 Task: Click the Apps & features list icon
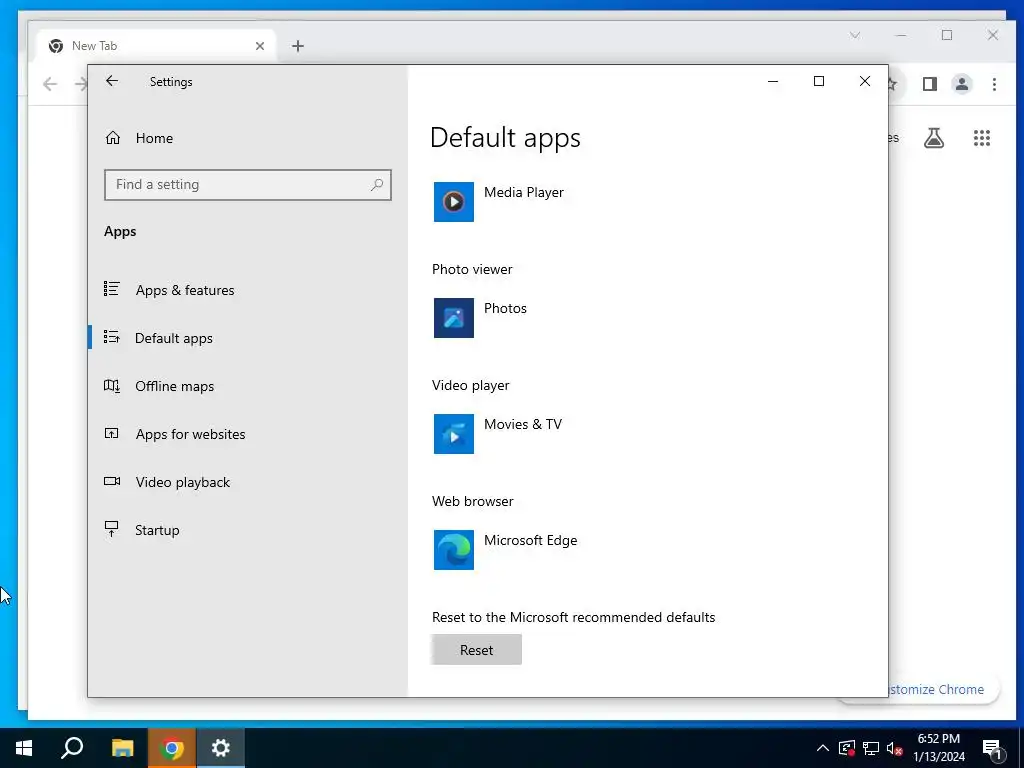(112, 289)
